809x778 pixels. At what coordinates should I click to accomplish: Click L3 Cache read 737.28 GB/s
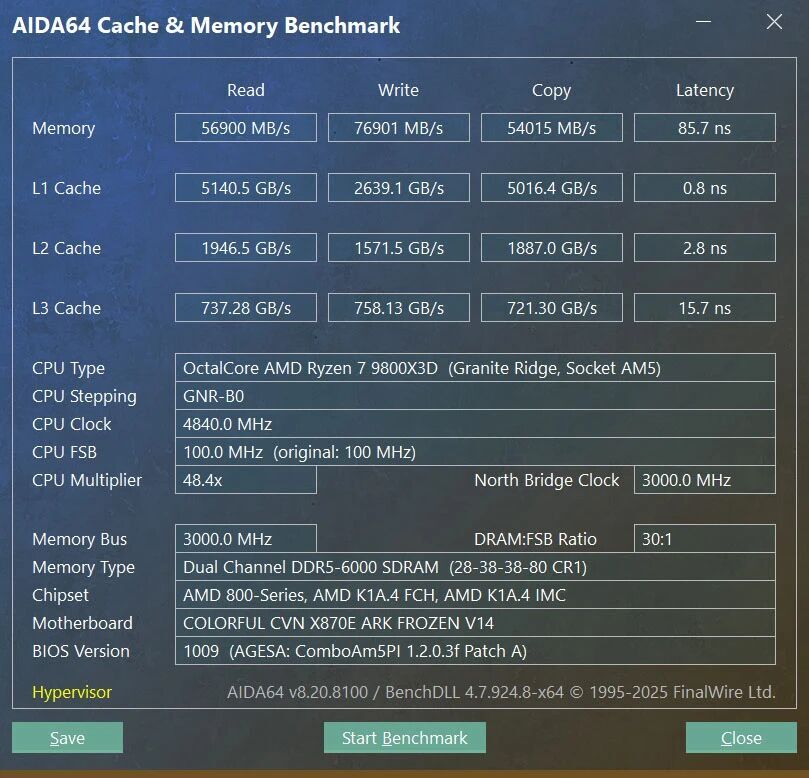click(246, 307)
